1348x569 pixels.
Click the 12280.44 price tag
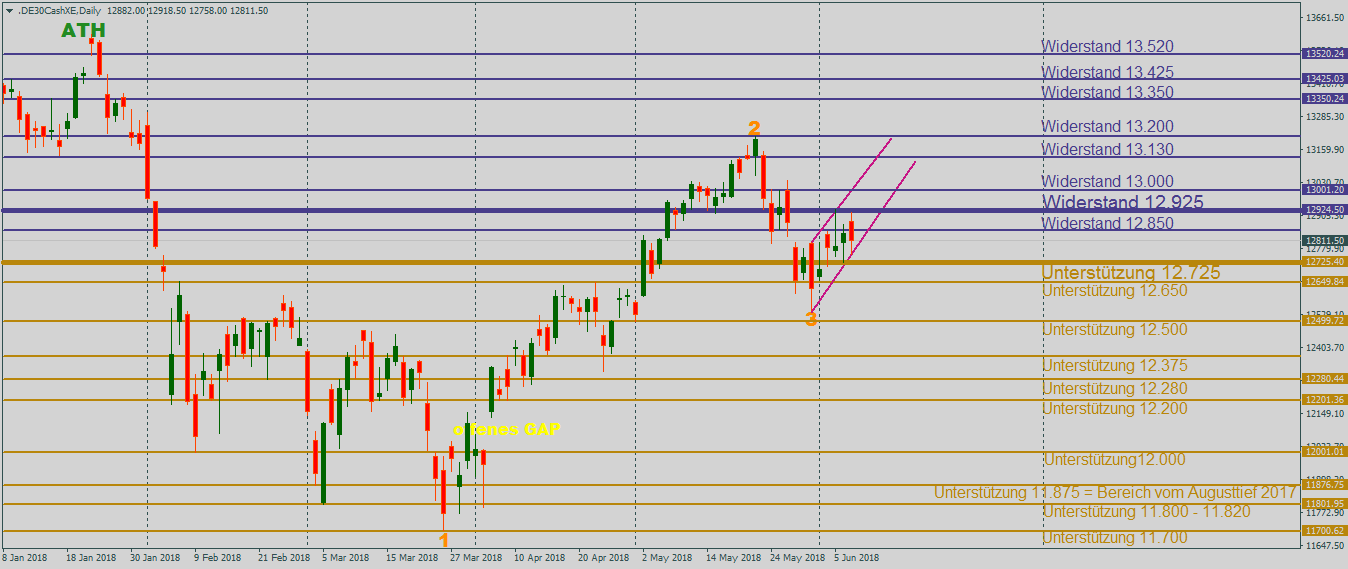(1324, 378)
